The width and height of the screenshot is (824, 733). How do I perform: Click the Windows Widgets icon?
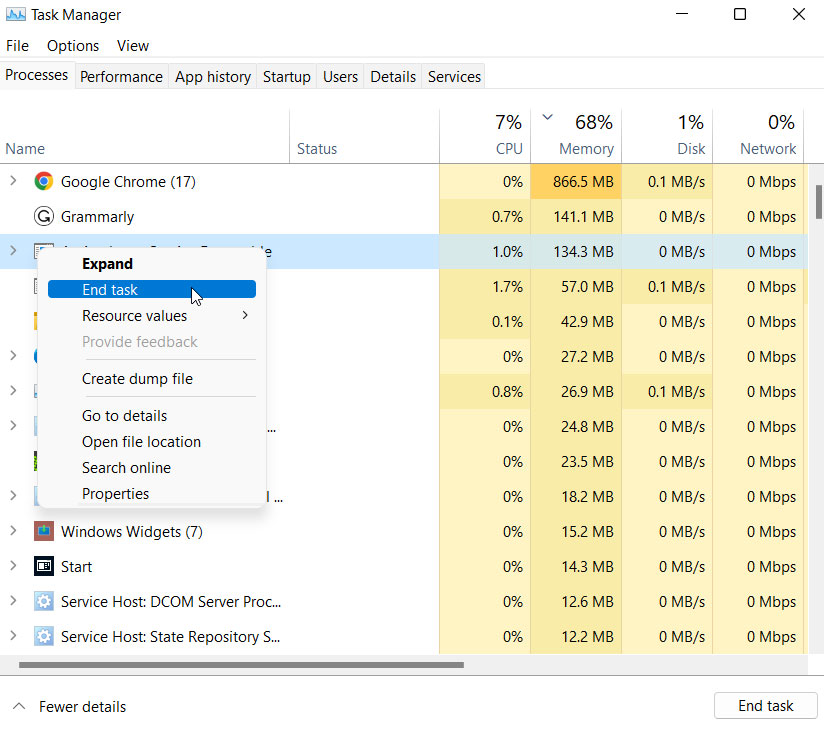[x=44, y=531]
